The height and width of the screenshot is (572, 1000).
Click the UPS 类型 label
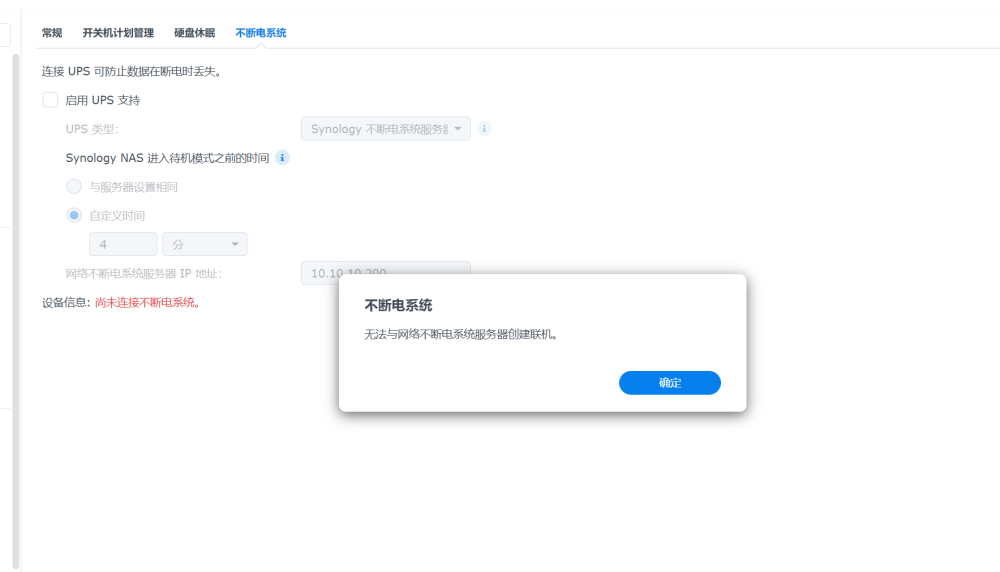(92, 129)
